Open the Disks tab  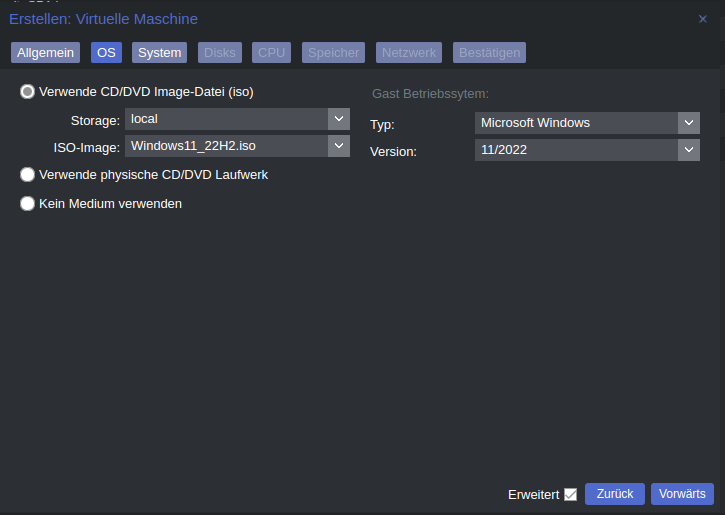pos(220,53)
